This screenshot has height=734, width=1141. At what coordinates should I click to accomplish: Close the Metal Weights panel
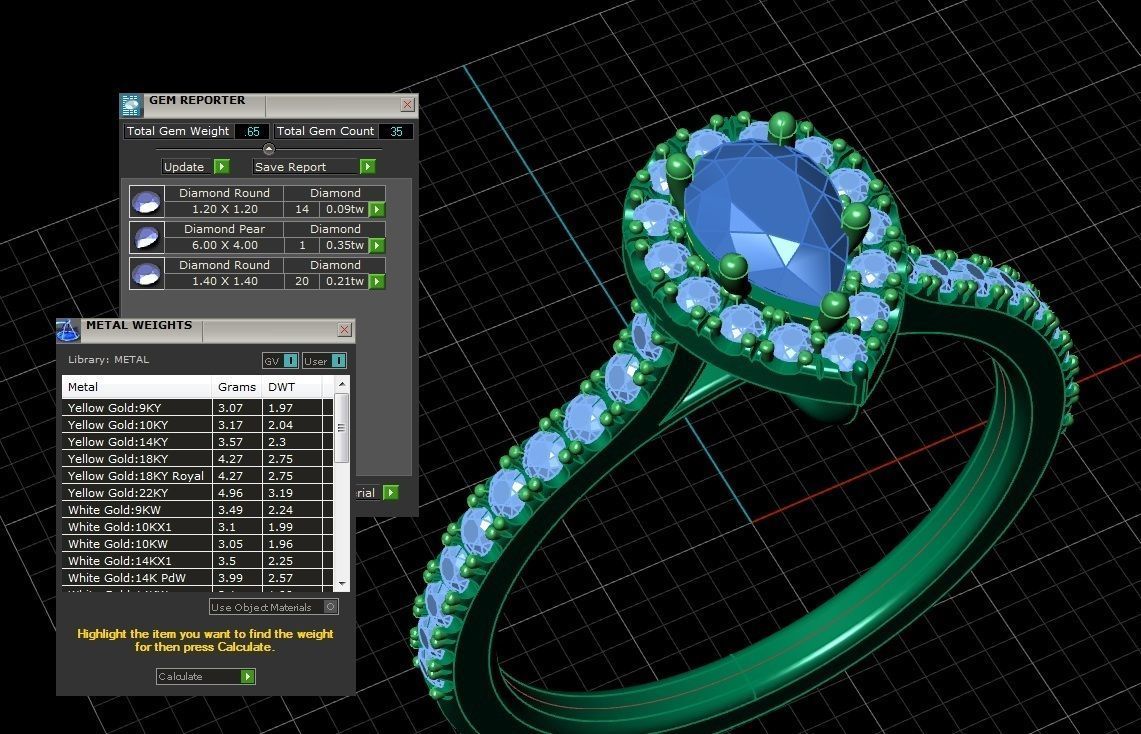click(345, 330)
